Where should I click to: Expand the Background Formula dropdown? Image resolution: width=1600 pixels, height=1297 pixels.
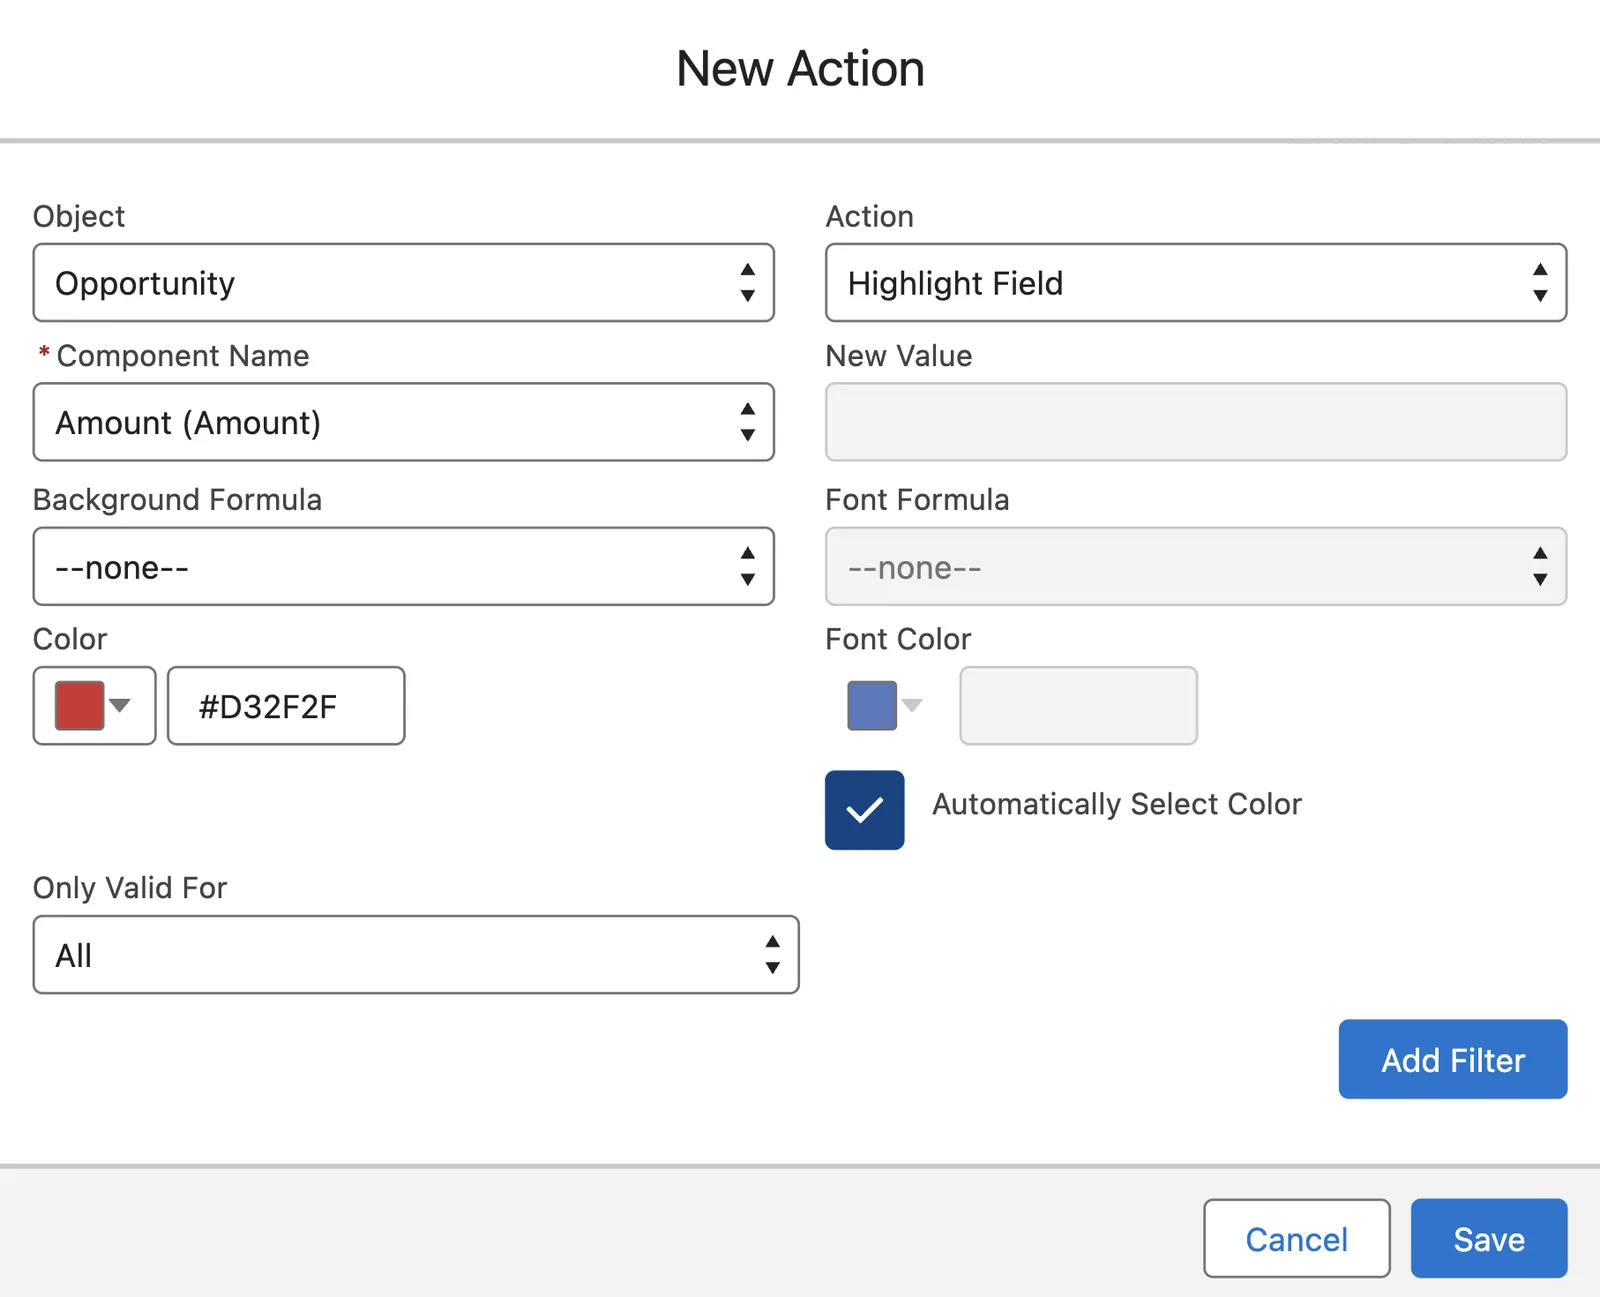[403, 566]
